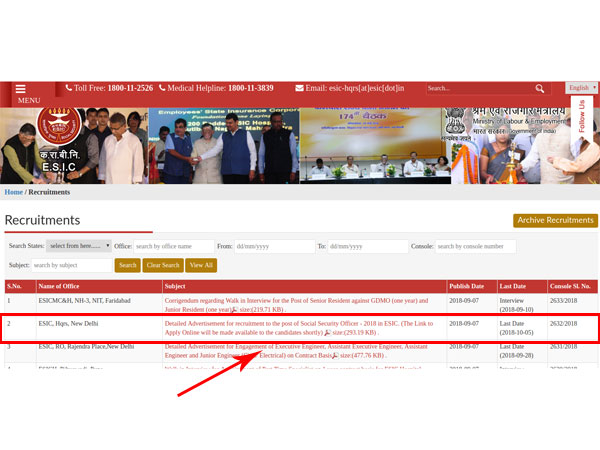Open the hamburger MENU icon
Screen dimensions: 600x450
21,89
